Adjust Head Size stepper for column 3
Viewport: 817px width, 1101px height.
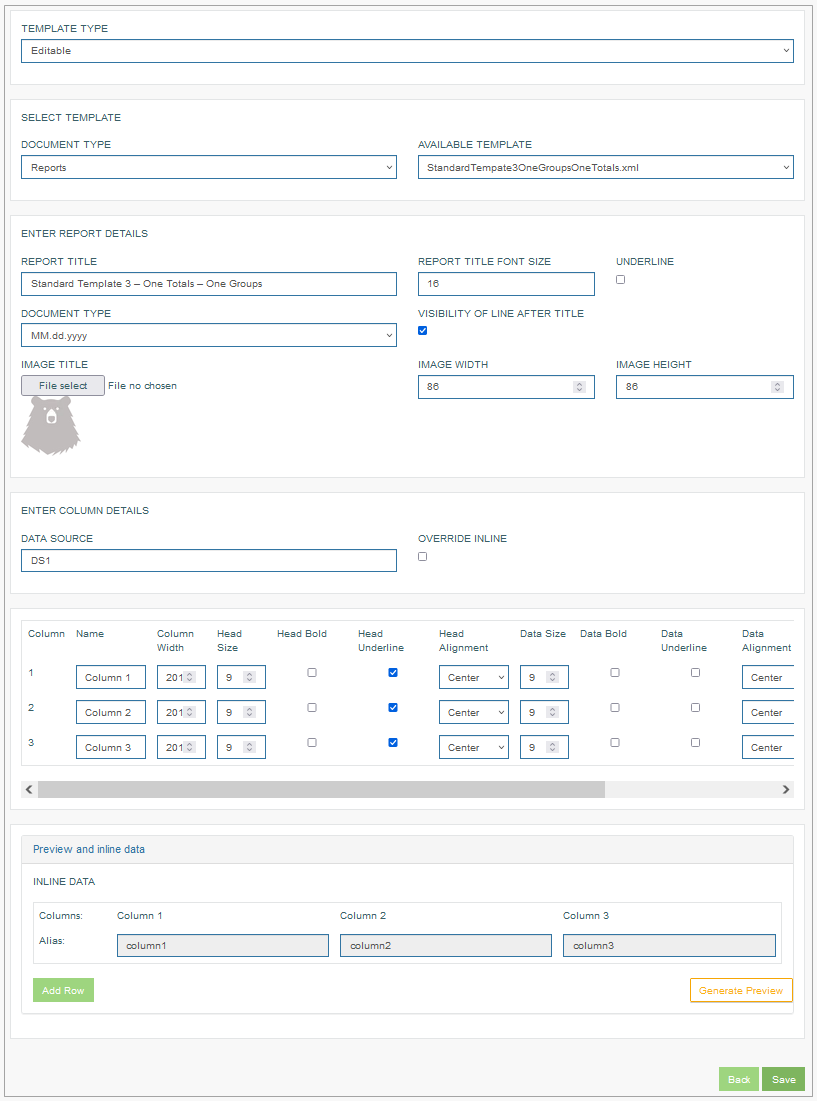point(249,748)
